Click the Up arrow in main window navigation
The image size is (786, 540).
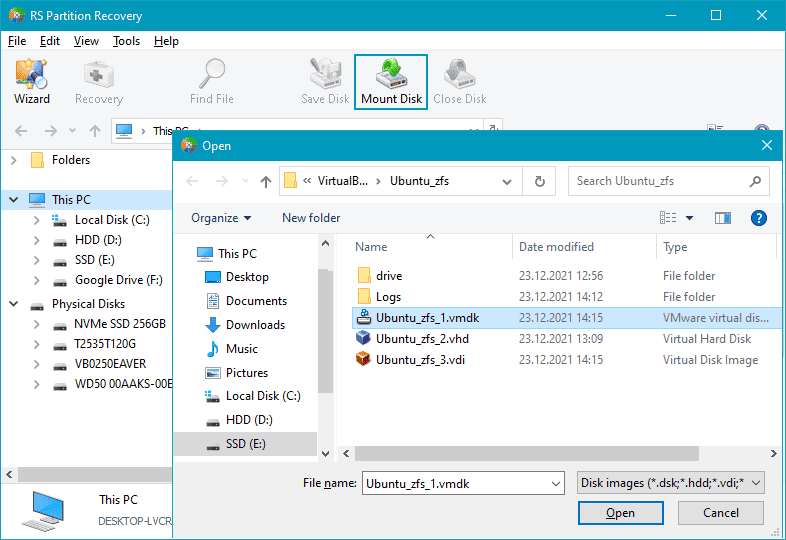point(95,131)
